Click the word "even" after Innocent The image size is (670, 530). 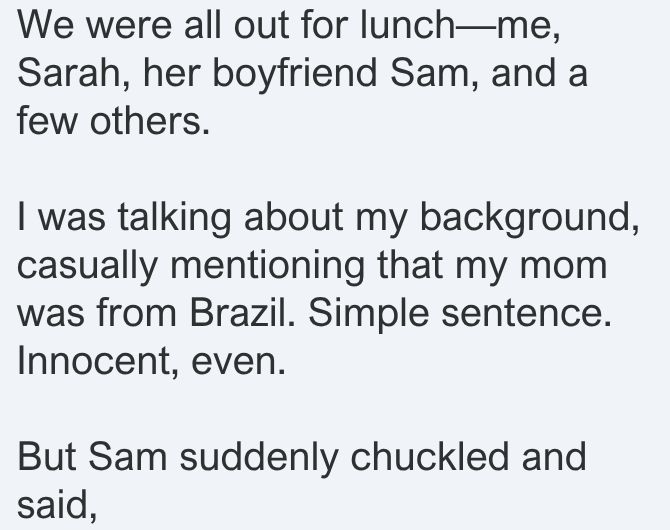(238, 361)
